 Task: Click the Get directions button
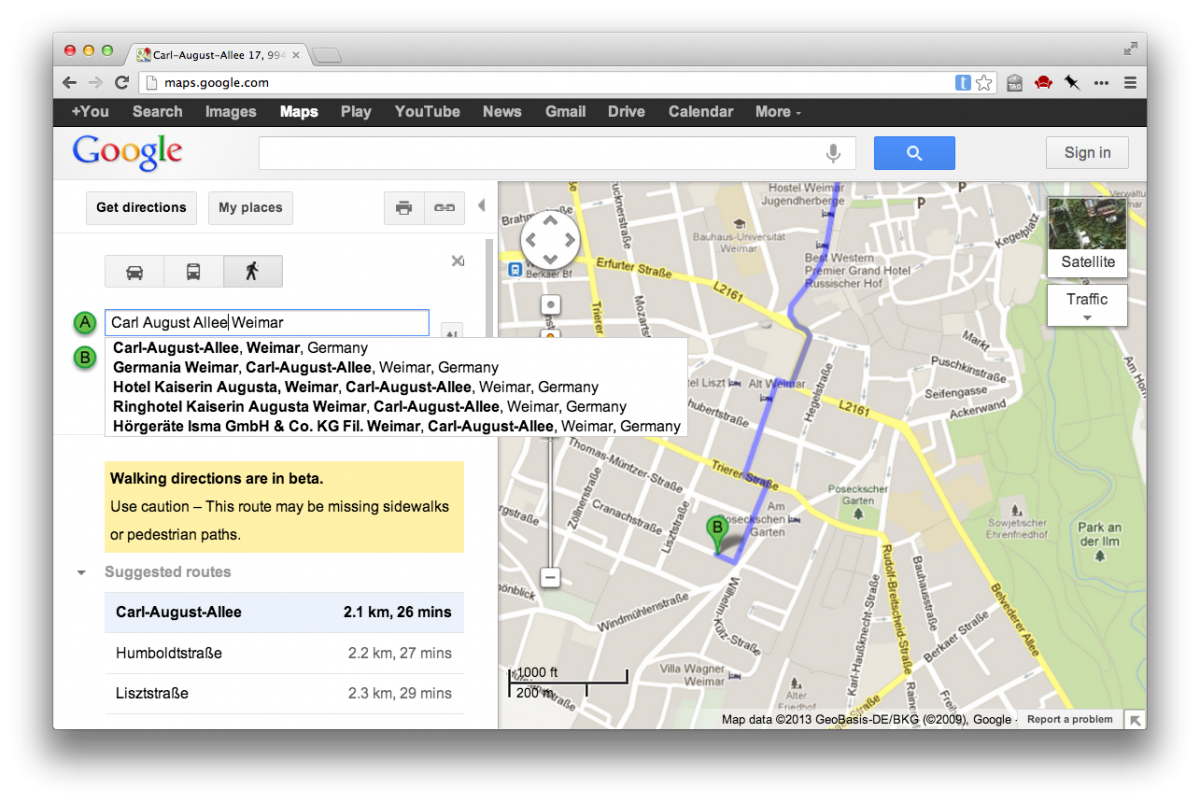point(141,208)
